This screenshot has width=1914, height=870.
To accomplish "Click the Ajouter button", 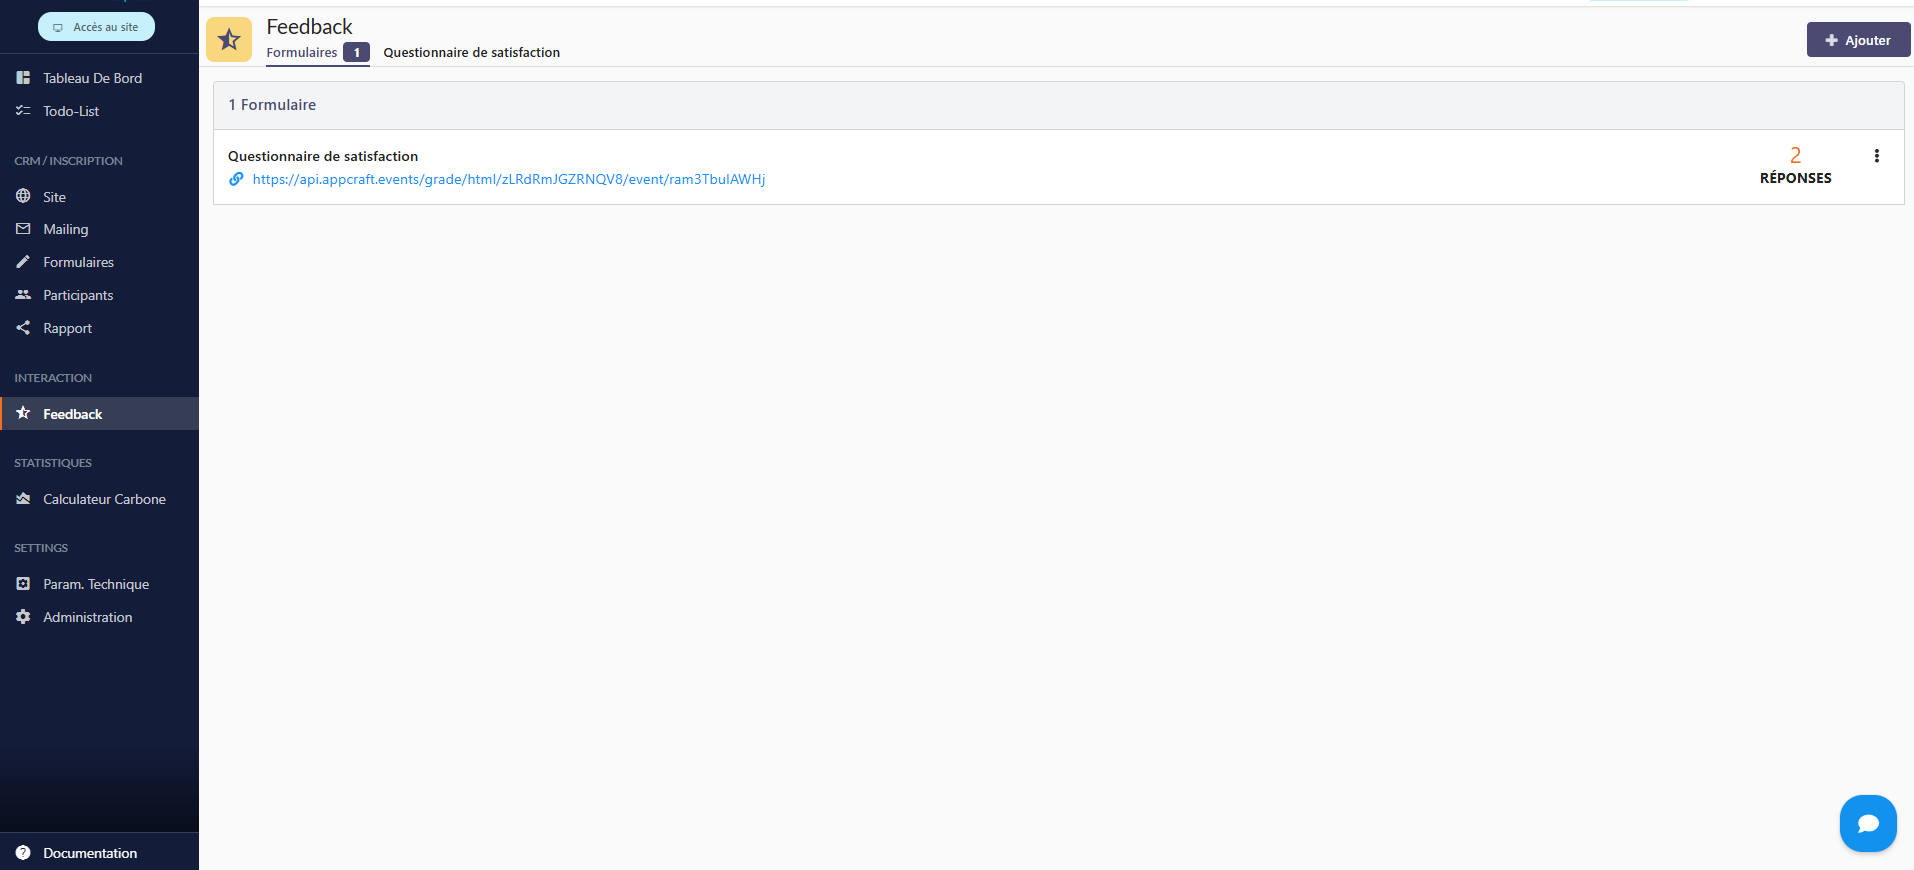I will tap(1857, 40).
